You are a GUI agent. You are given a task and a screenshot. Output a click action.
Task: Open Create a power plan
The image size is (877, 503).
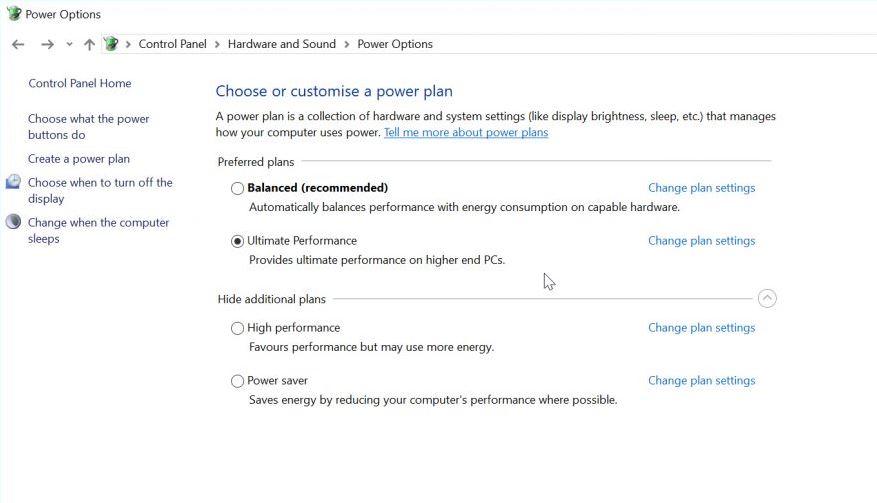point(79,159)
